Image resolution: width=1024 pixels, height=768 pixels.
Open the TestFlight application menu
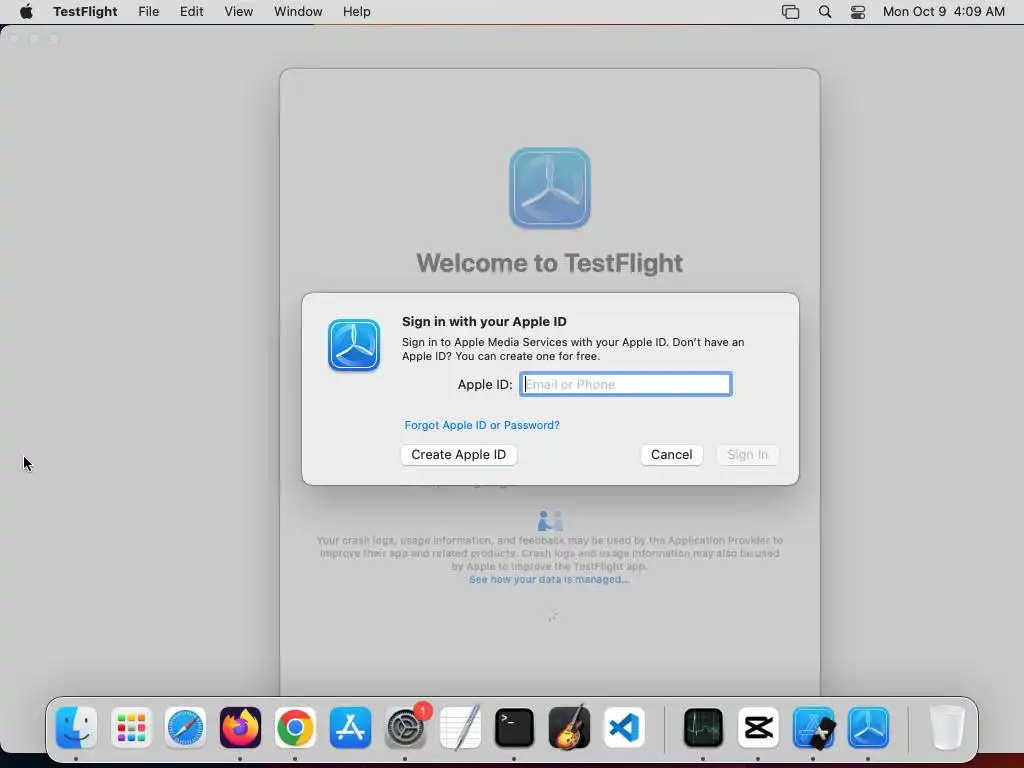click(x=85, y=12)
